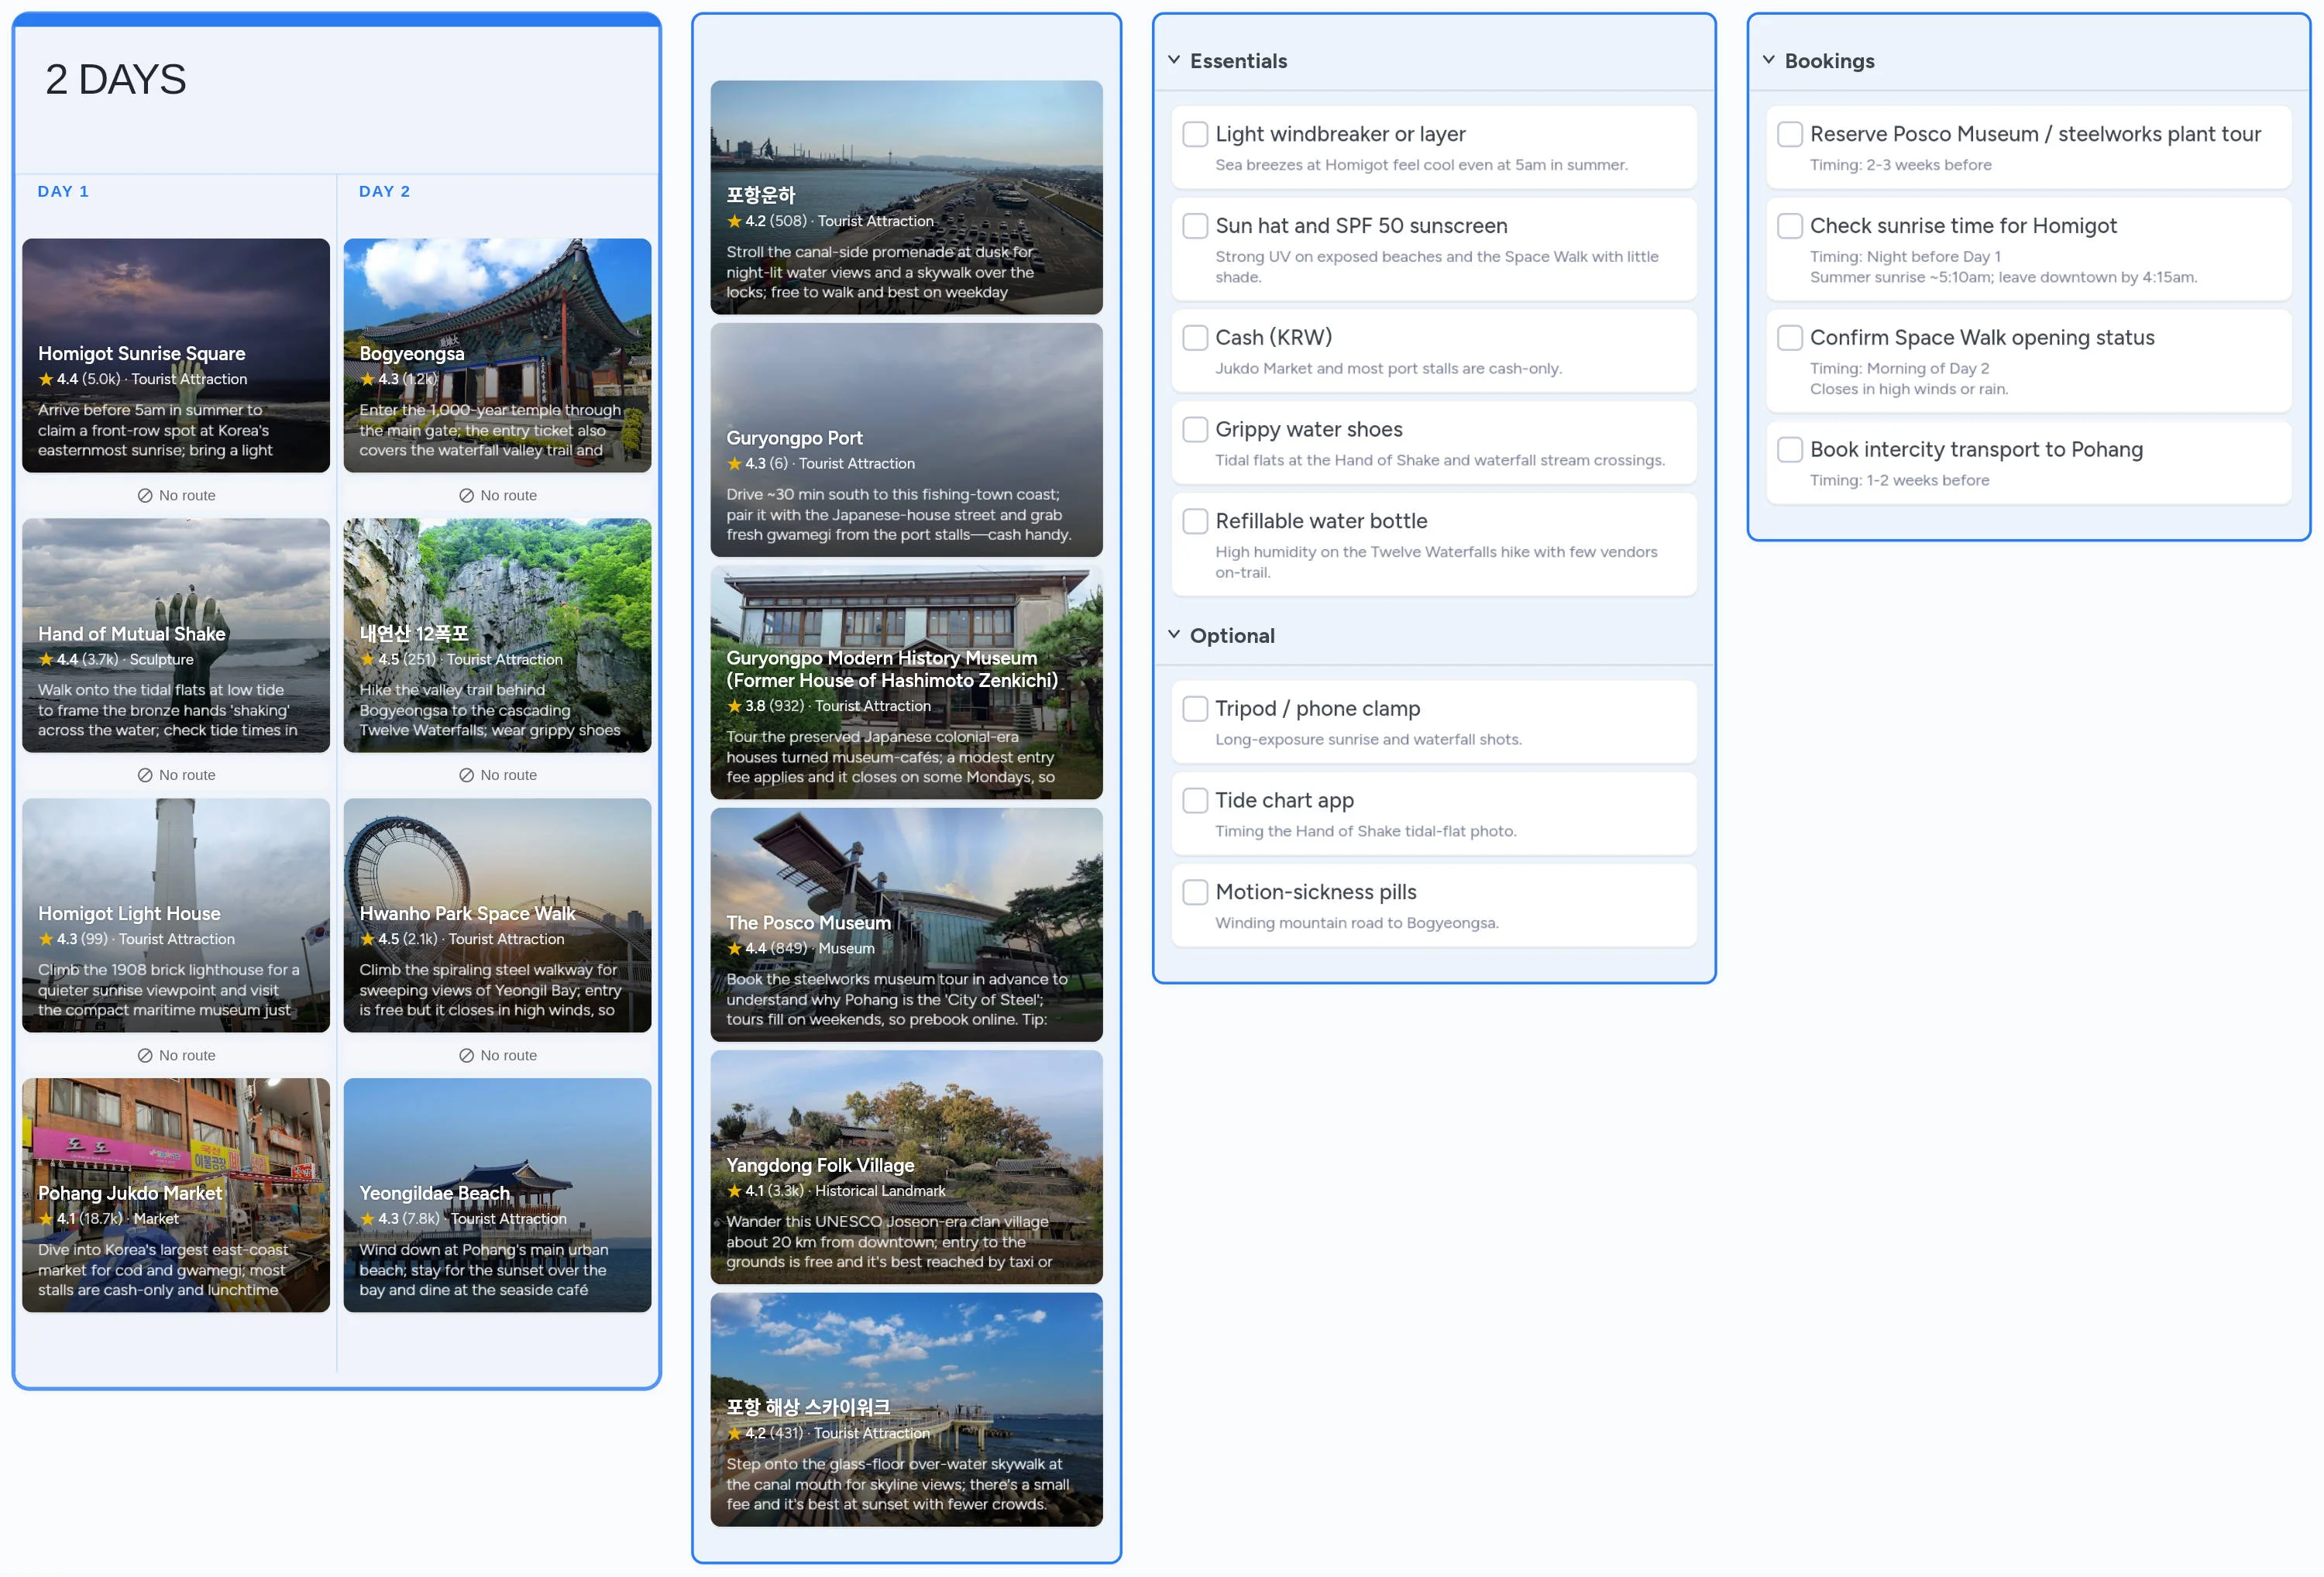Tick the Tide chart app checkbox
Screen dimensions: 2324x1577
[1195, 800]
